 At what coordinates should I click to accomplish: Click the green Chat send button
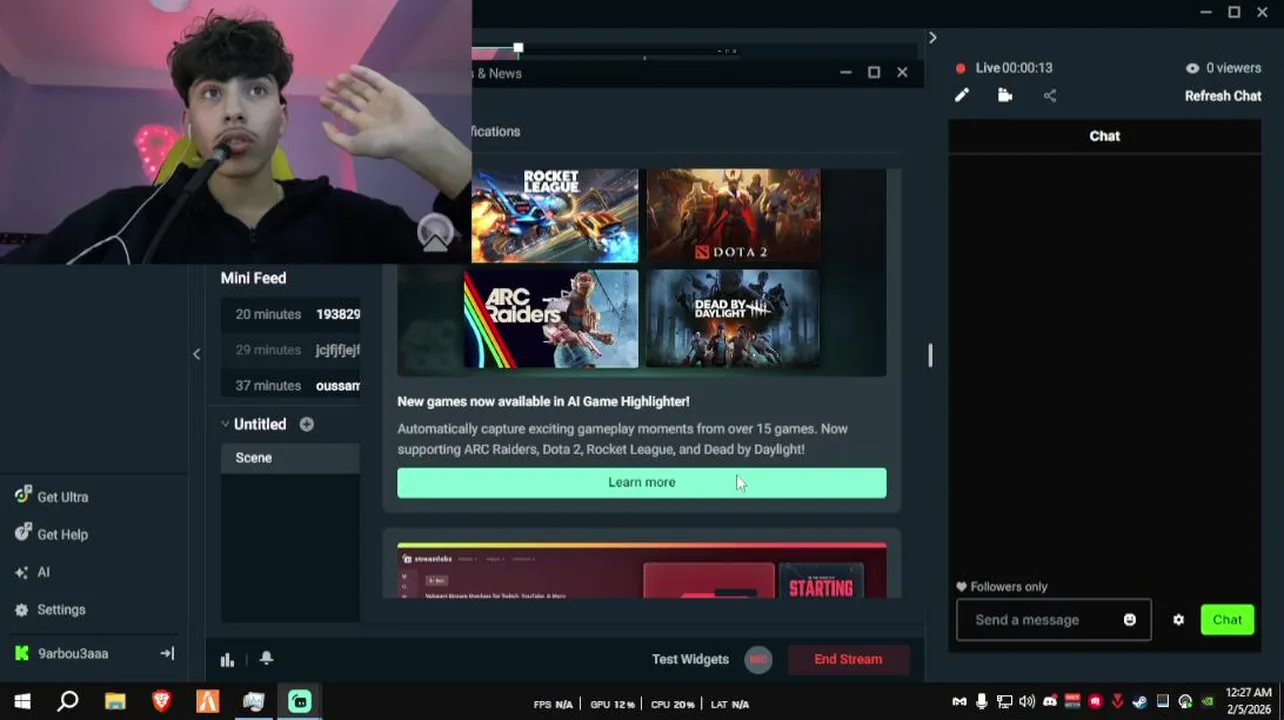[1227, 619]
